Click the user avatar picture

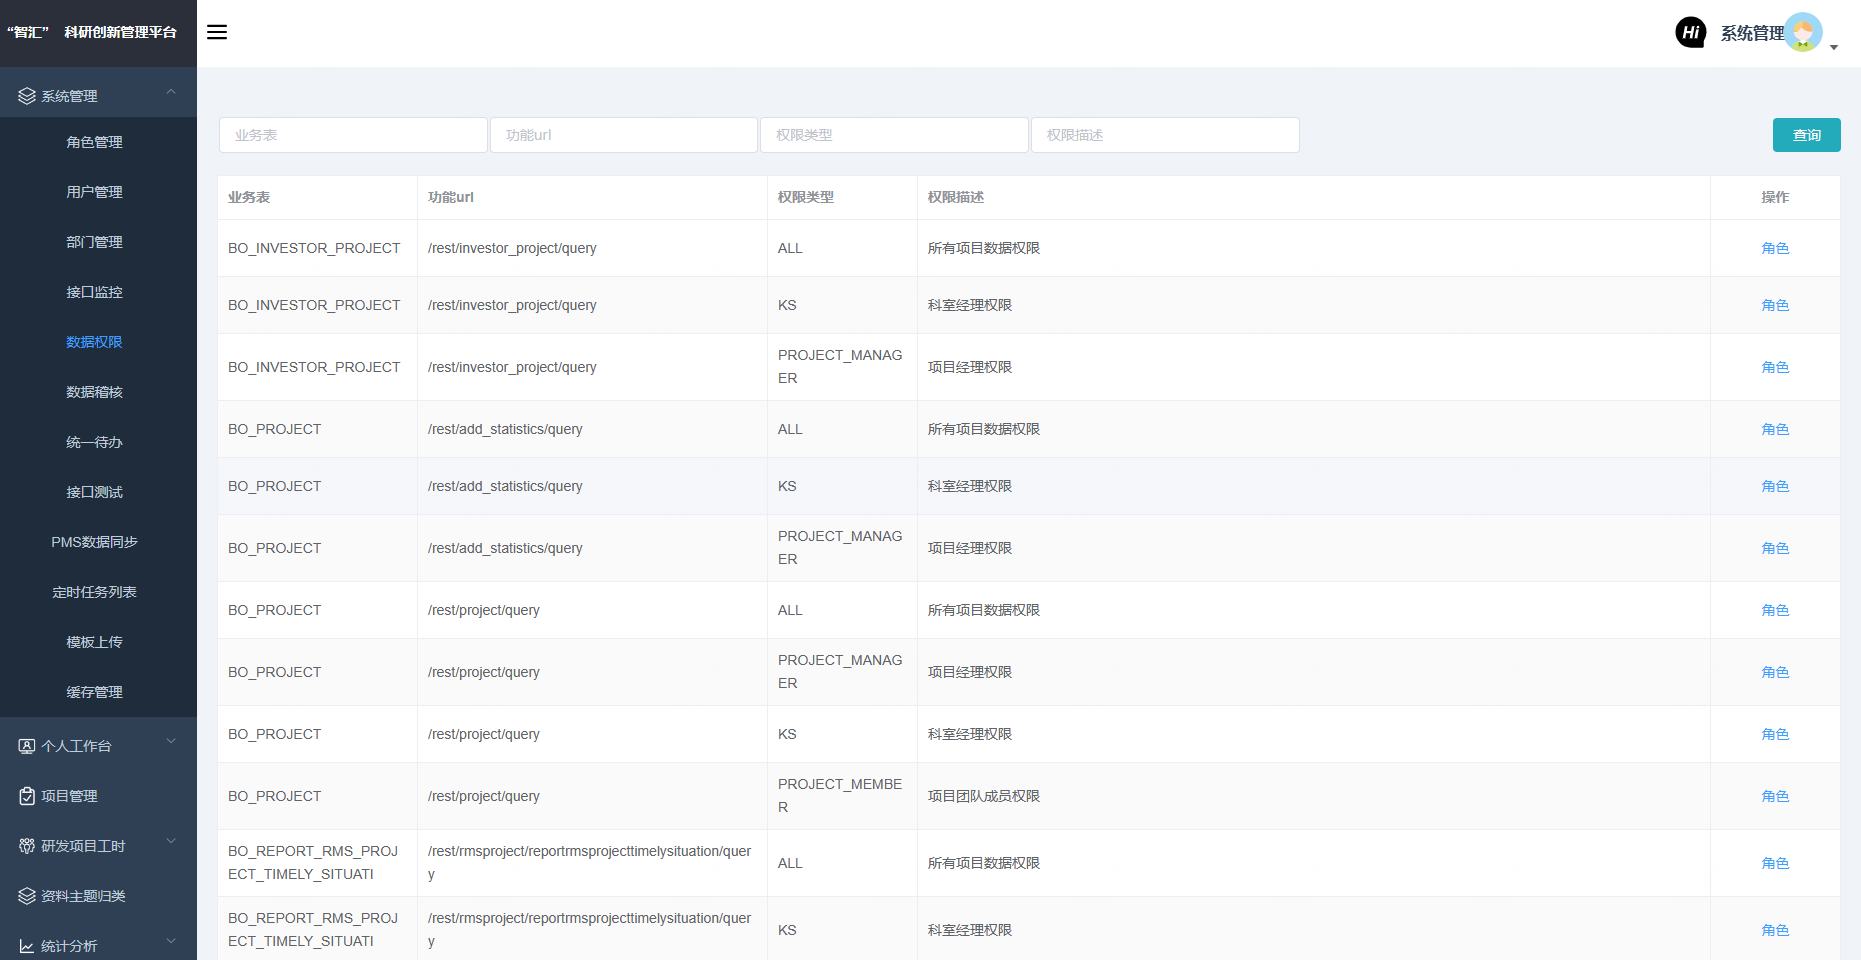pos(1803,32)
